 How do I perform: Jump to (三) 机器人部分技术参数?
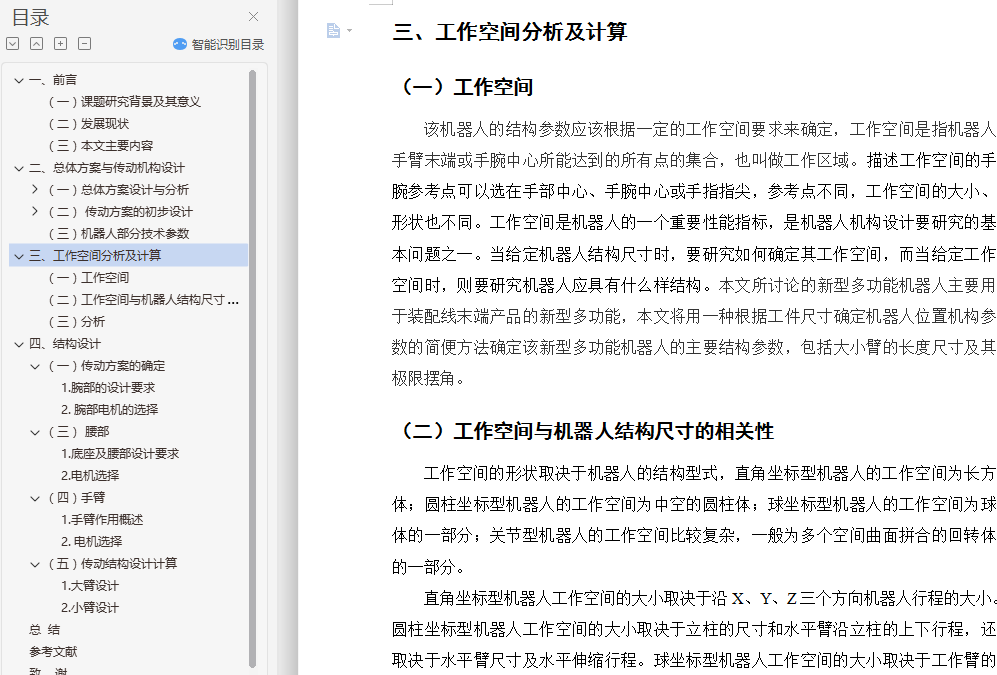pyautogui.click(x=119, y=234)
